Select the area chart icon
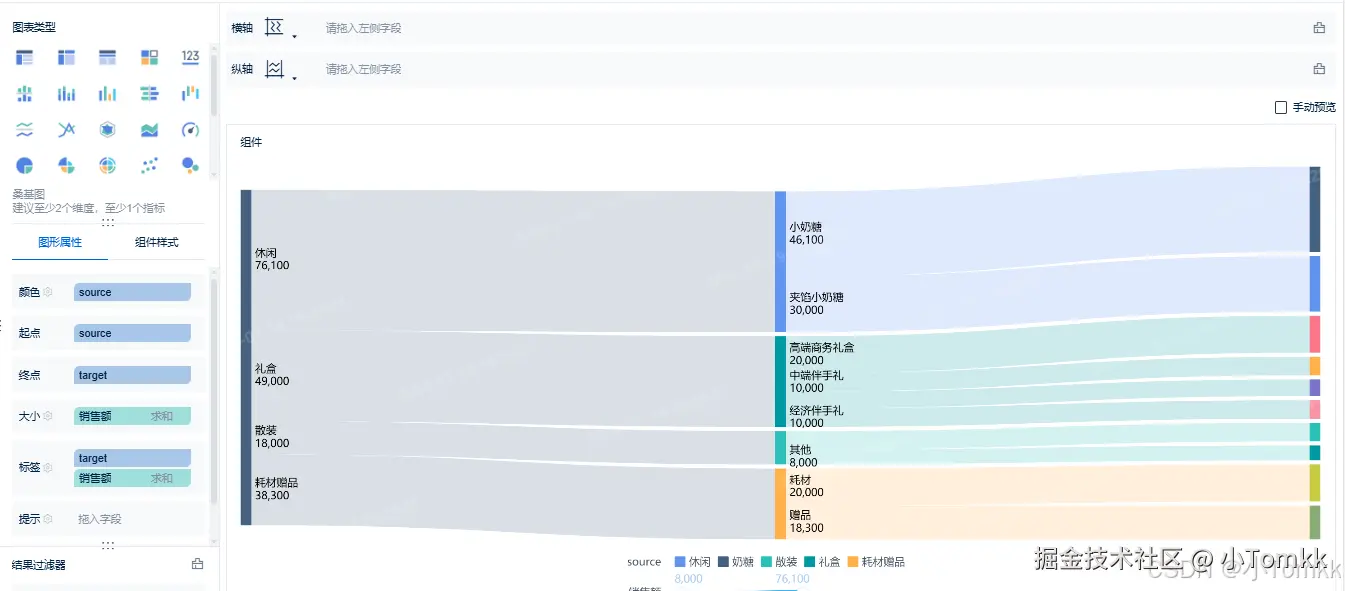Image resolution: width=1345 pixels, height=591 pixels. tap(149, 130)
